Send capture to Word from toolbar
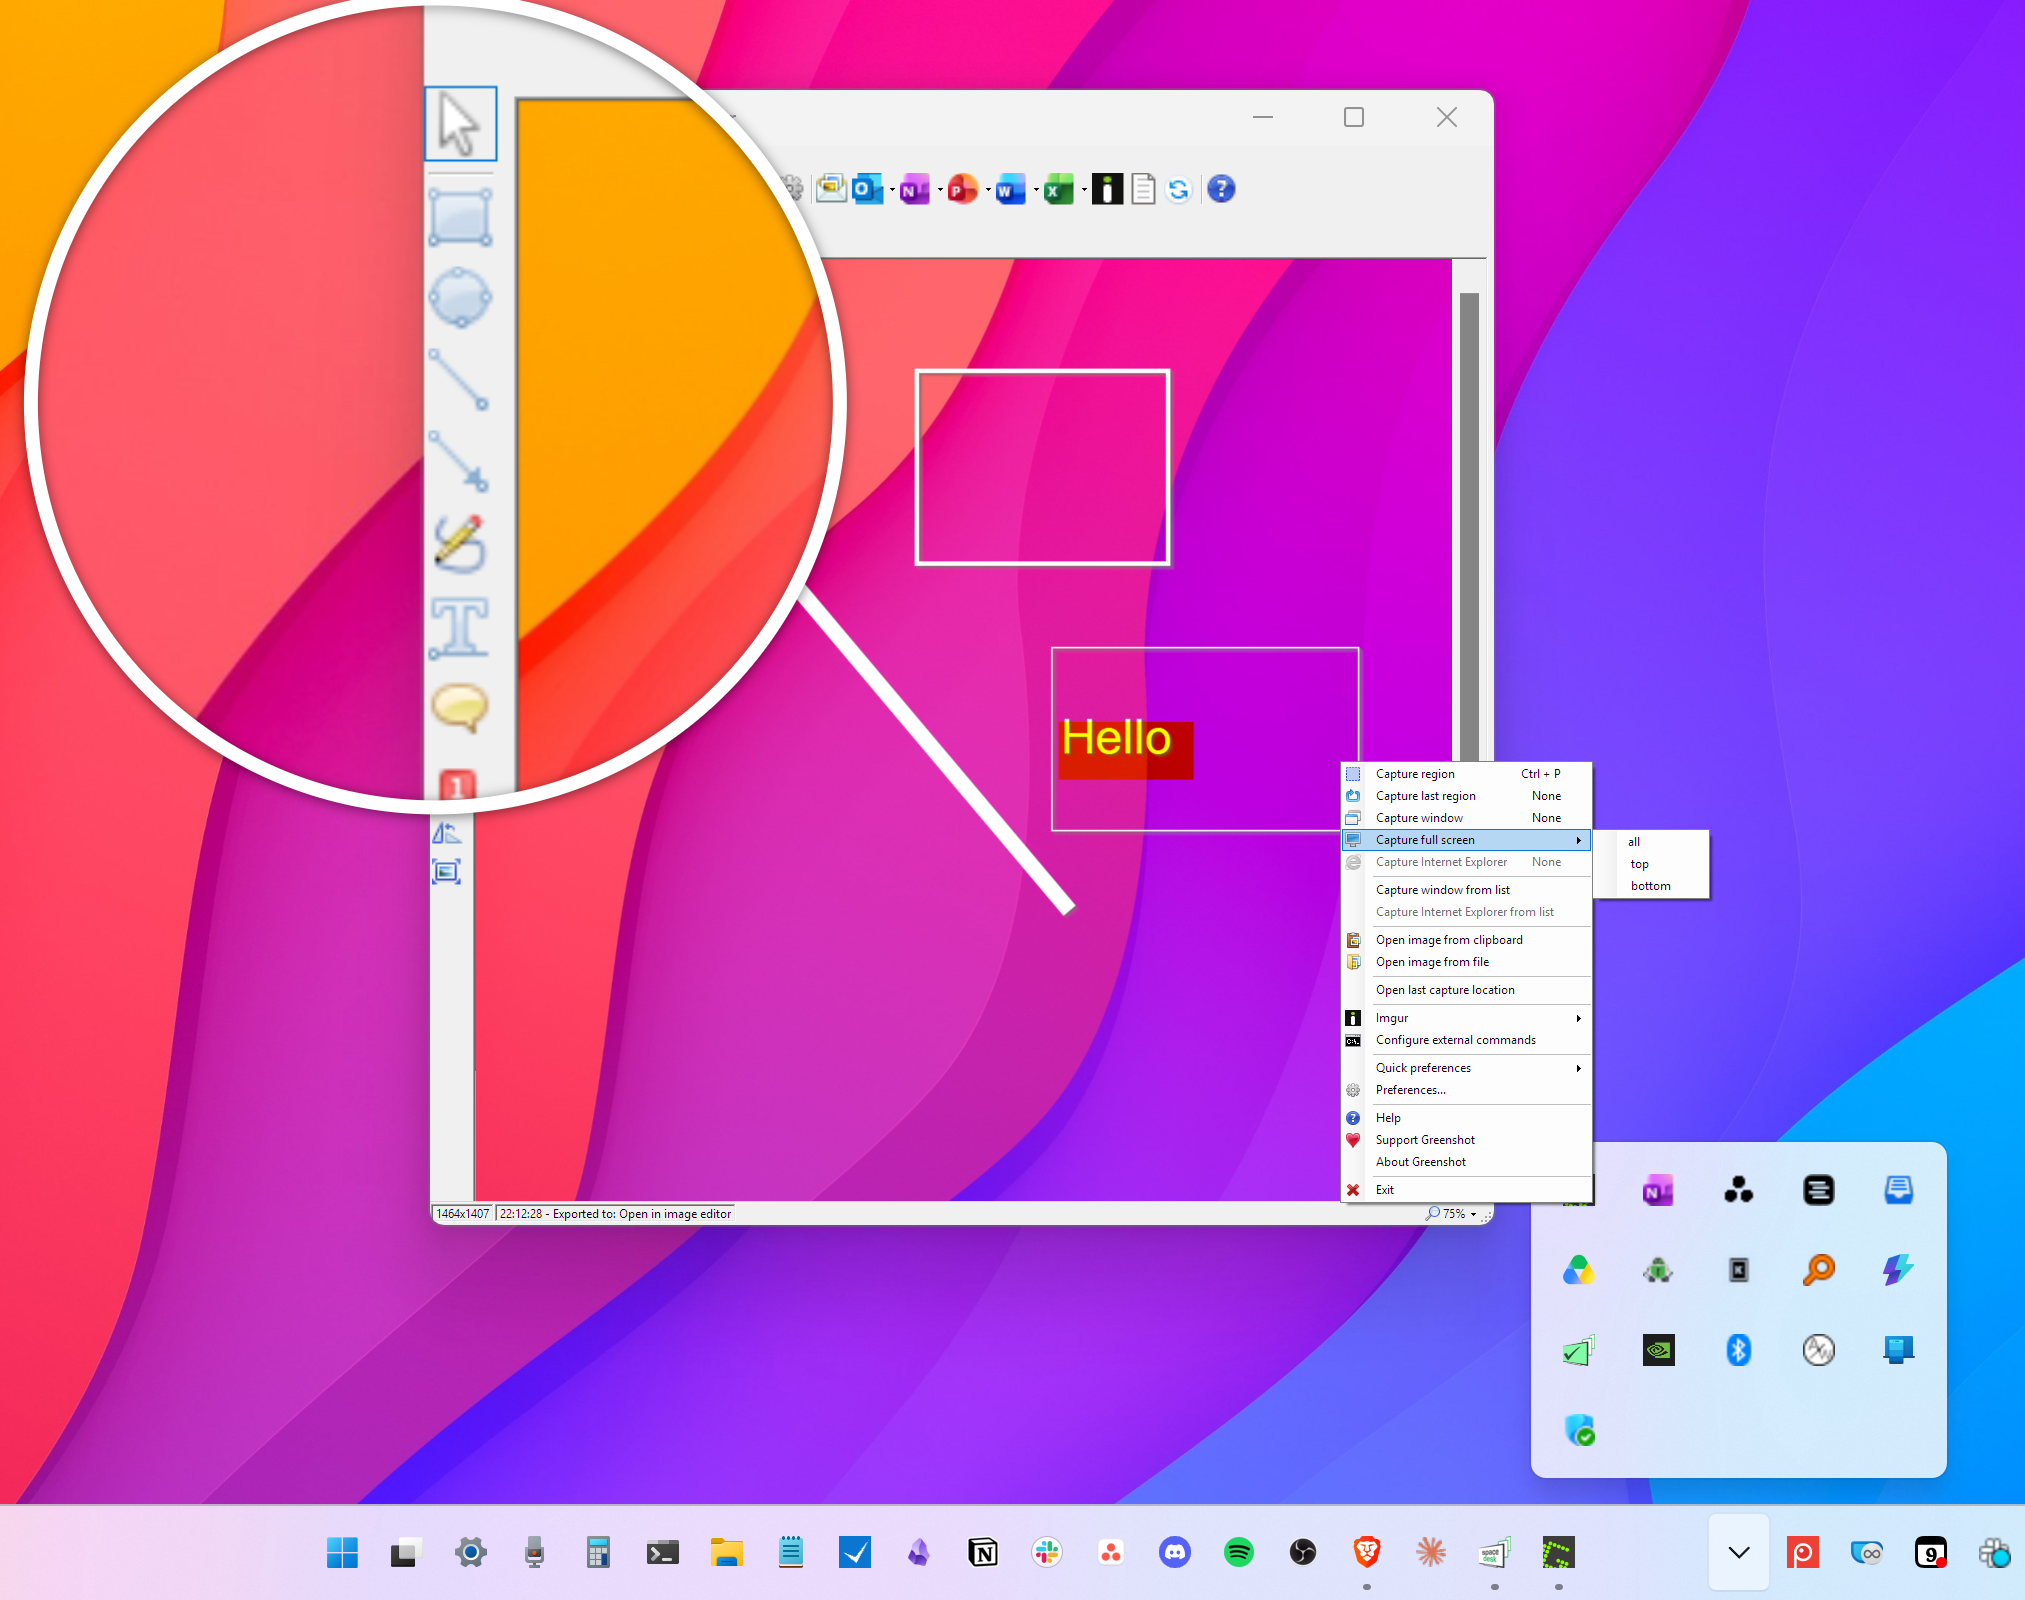The width and height of the screenshot is (2025, 1600). click(x=1010, y=188)
